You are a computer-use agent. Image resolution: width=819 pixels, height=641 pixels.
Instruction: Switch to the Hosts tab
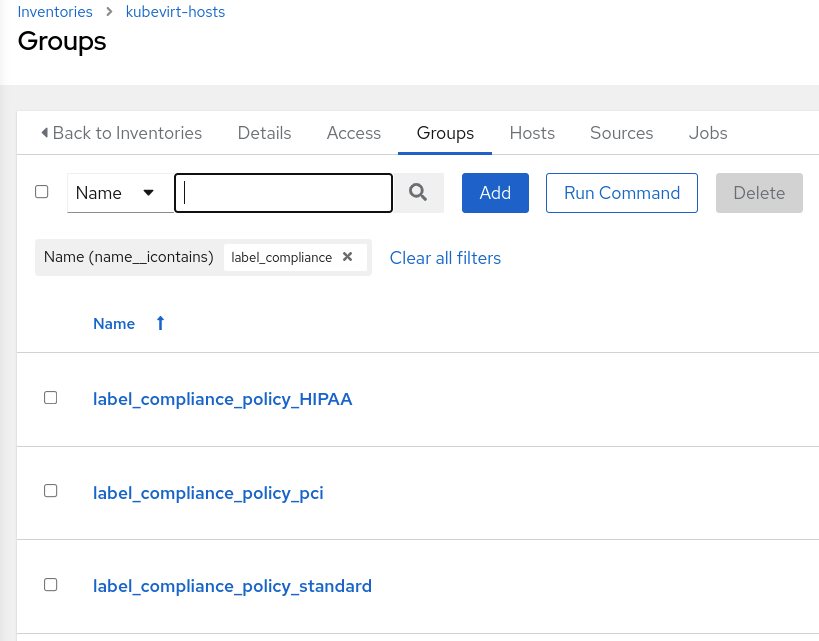[x=532, y=133]
